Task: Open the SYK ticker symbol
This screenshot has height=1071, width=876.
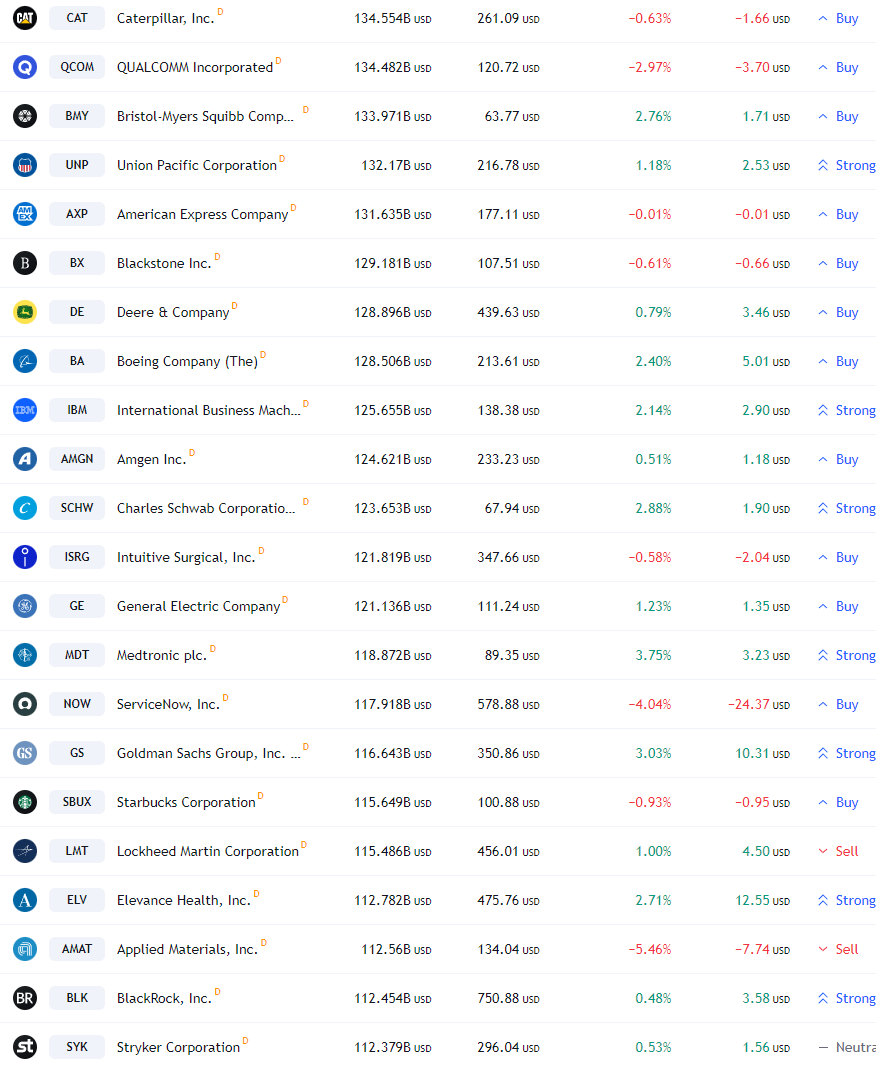Action: click(x=77, y=1047)
